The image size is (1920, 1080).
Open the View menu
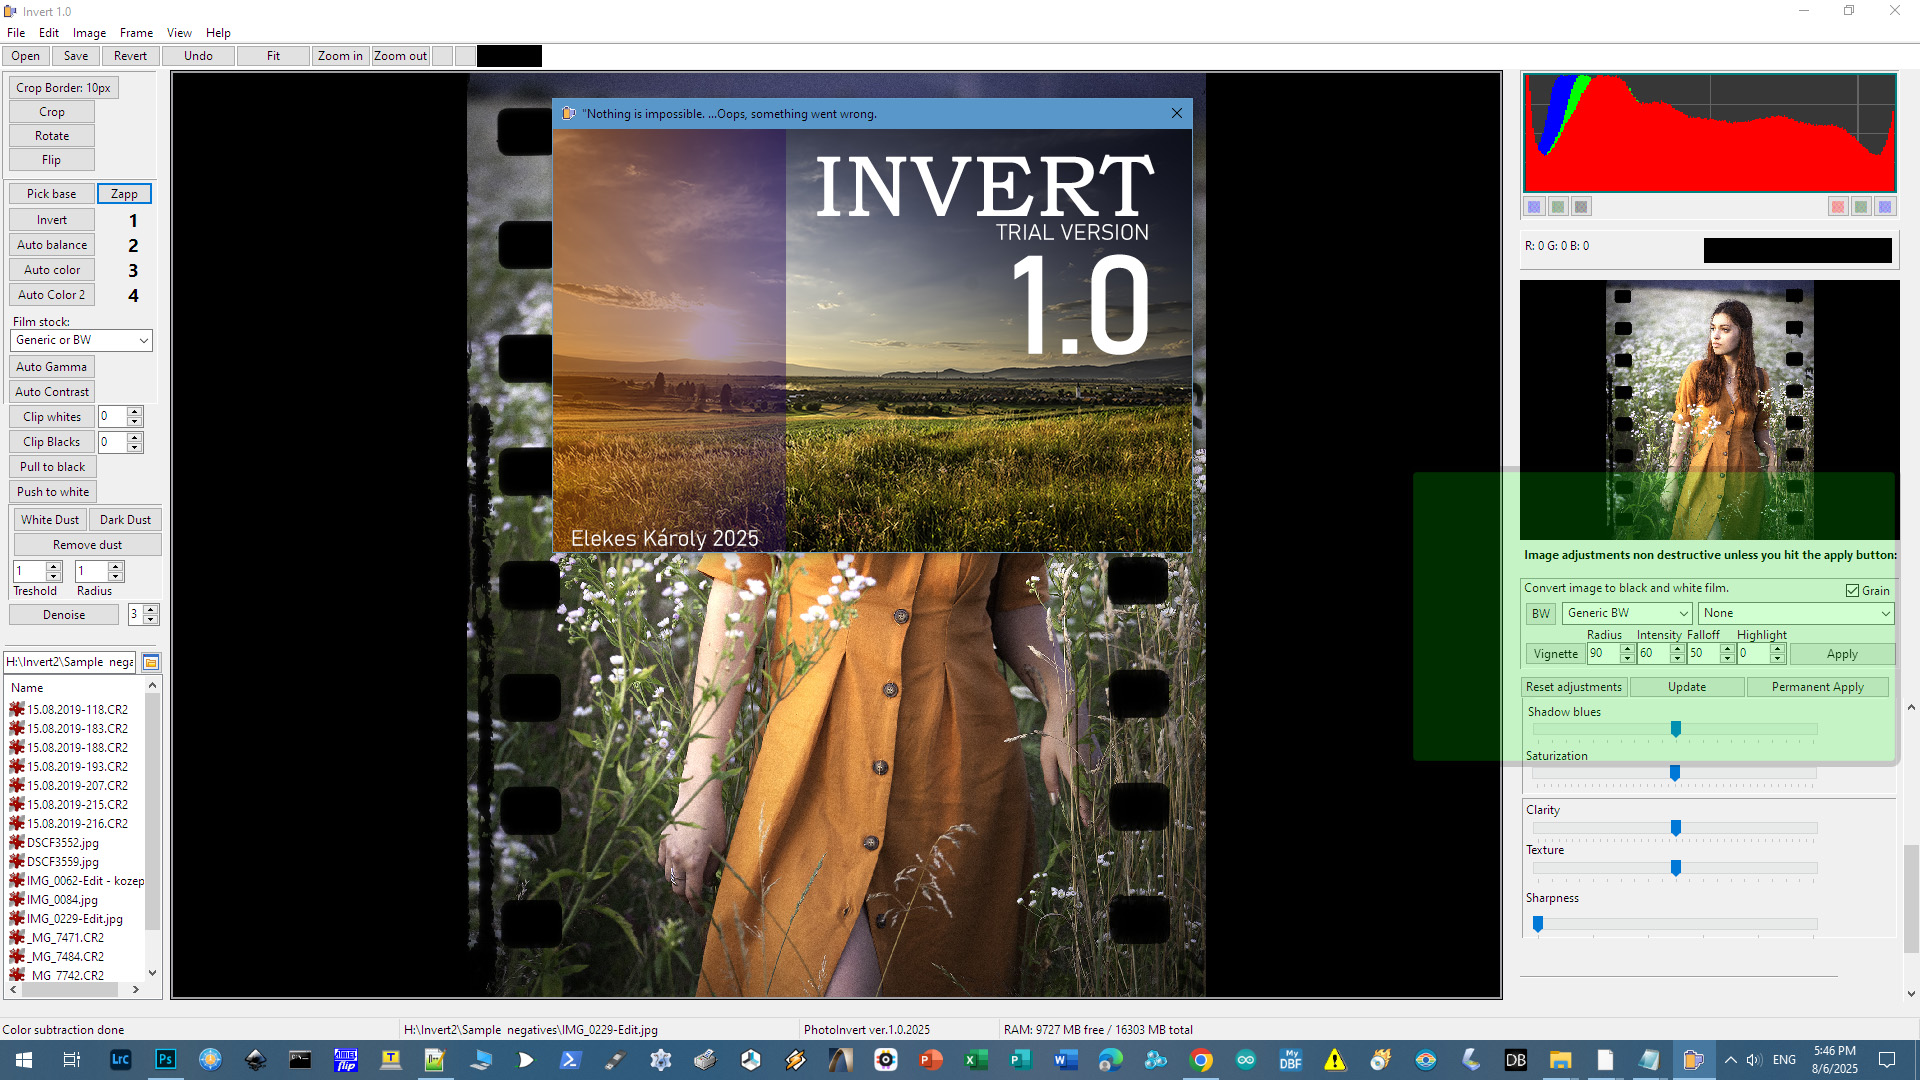[179, 33]
